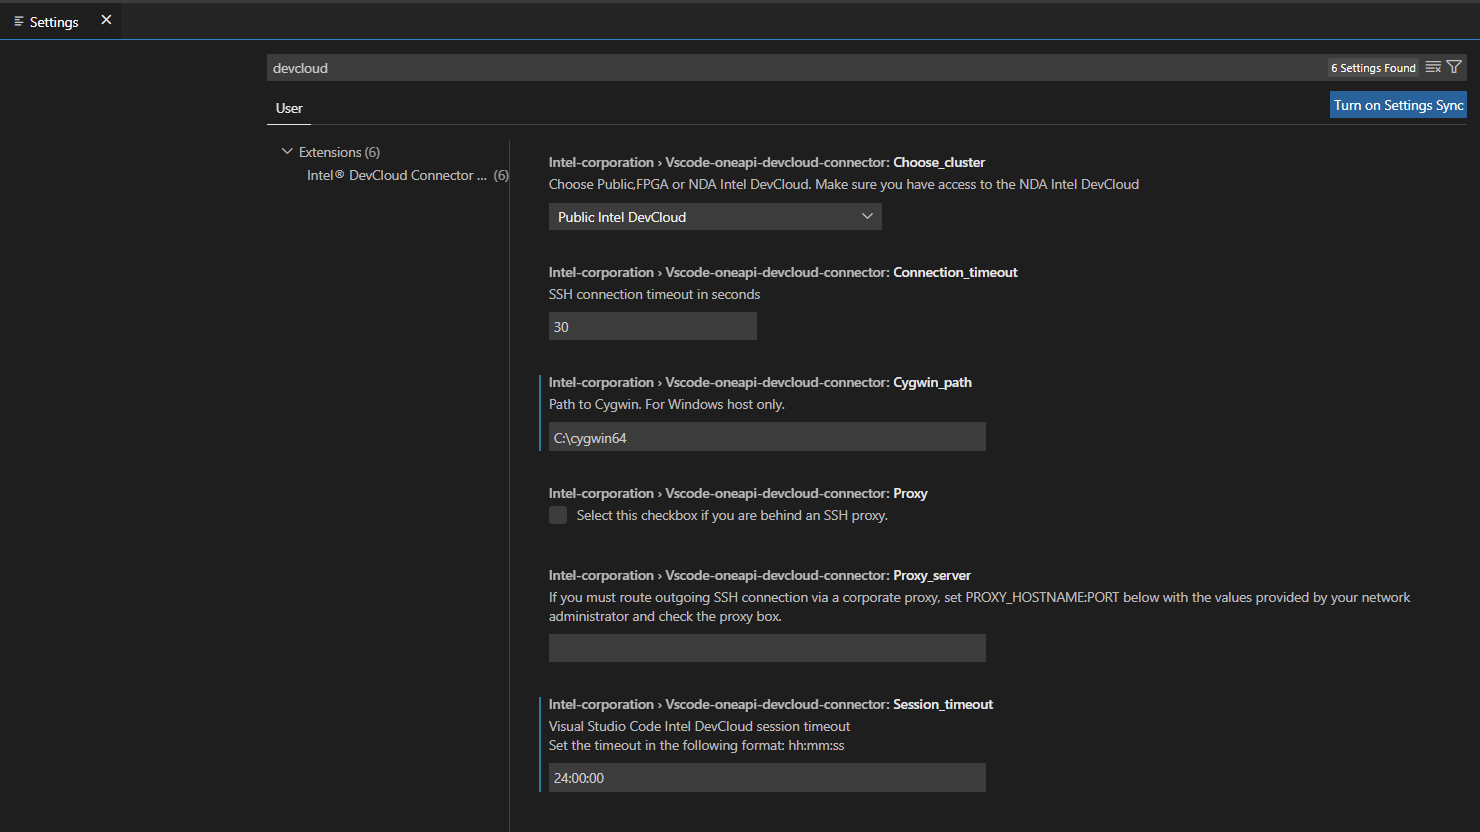This screenshot has height=832, width=1480.
Task: Click 'SSH connection timeout in seconds' description
Action: click(x=654, y=294)
